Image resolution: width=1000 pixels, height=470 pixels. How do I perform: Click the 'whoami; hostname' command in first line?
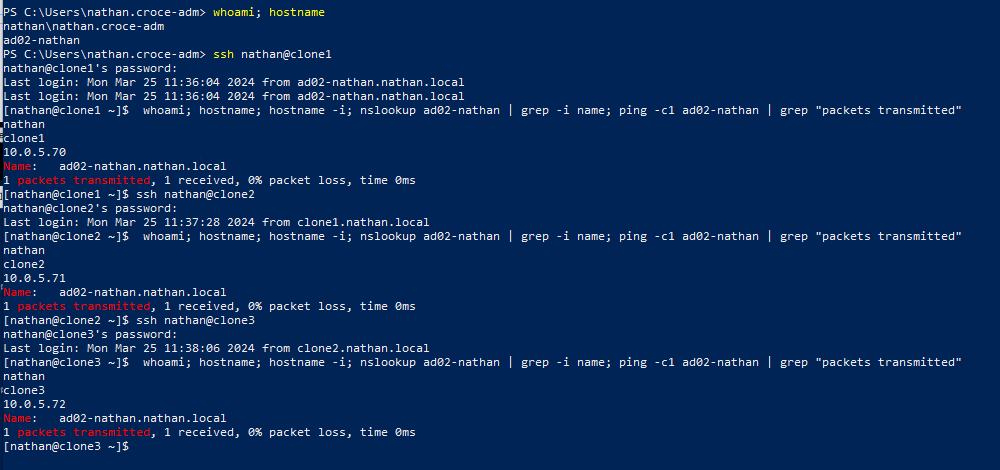[268, 13]
